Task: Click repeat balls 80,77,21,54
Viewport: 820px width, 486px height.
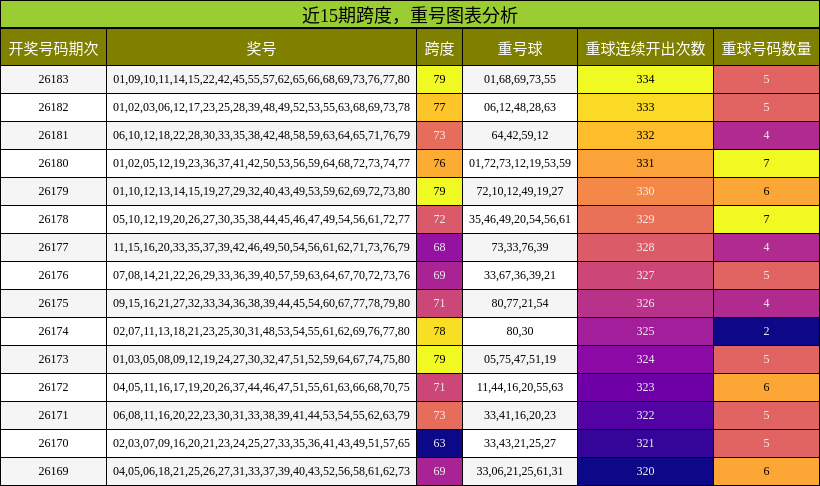Action: click(x=520, y=303)
